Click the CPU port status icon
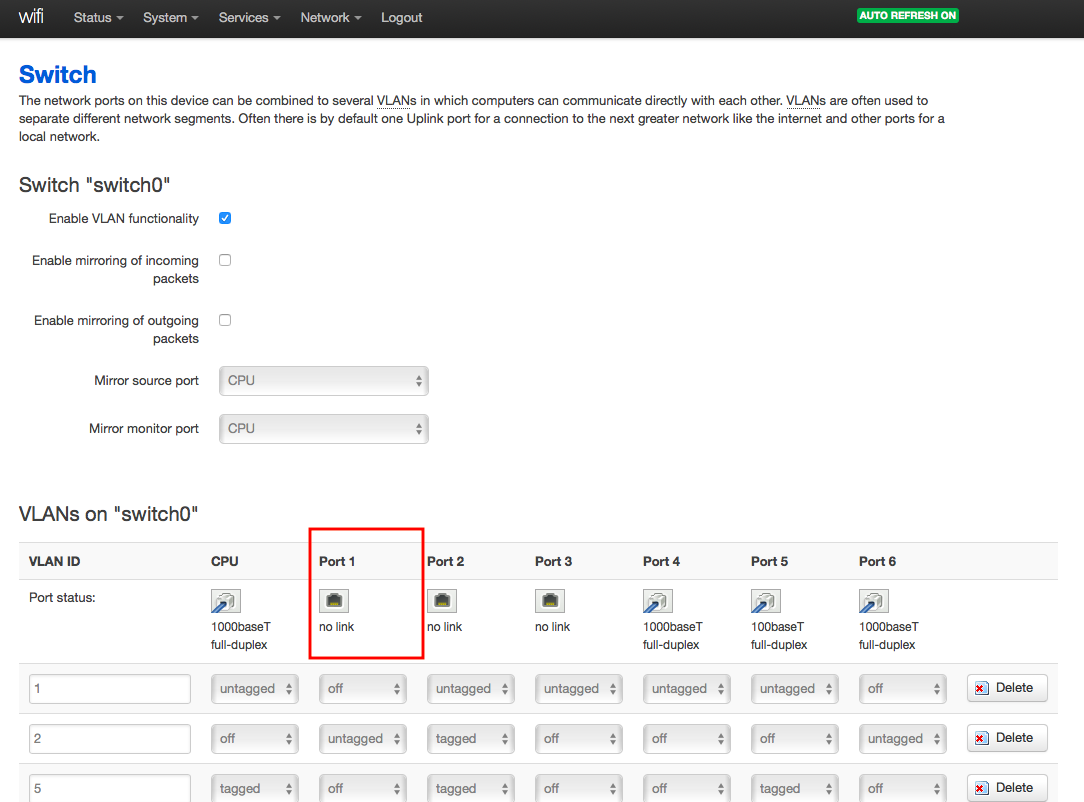 (225, 601)
